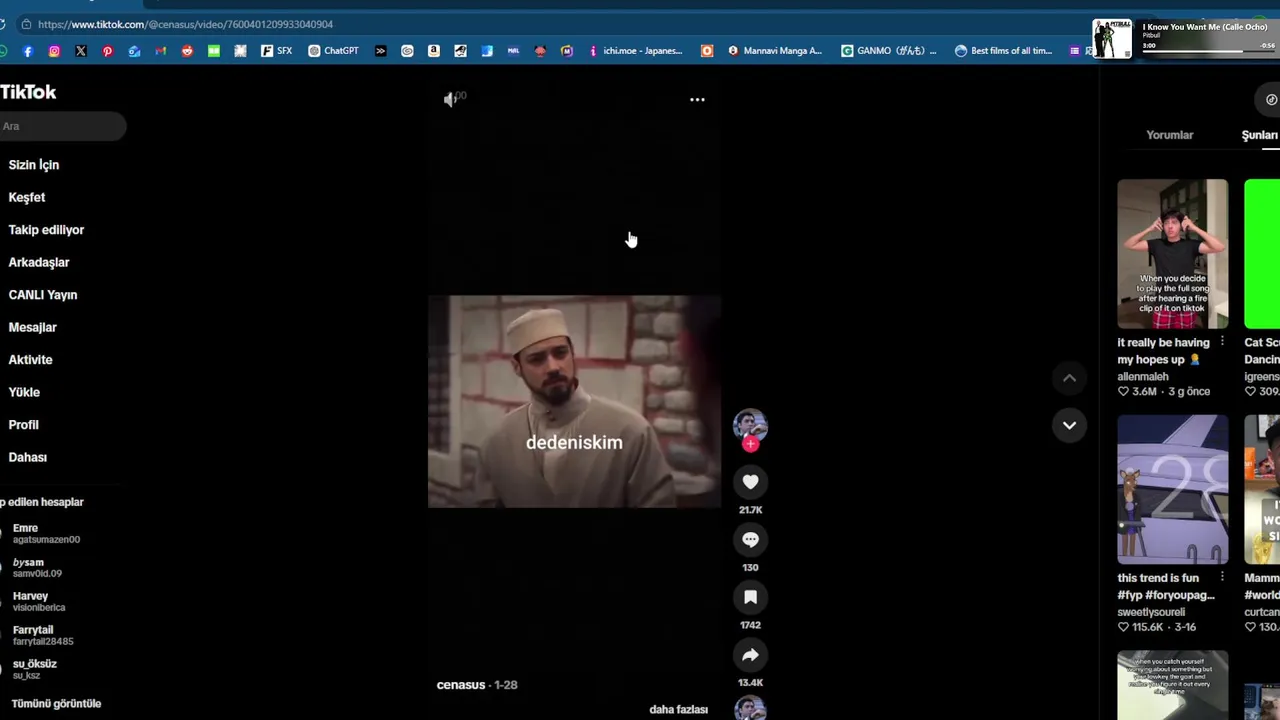Viewport: 1280px width, 720px height.
Task: Expand description with daha fazlası
Action: coord(678,710)
